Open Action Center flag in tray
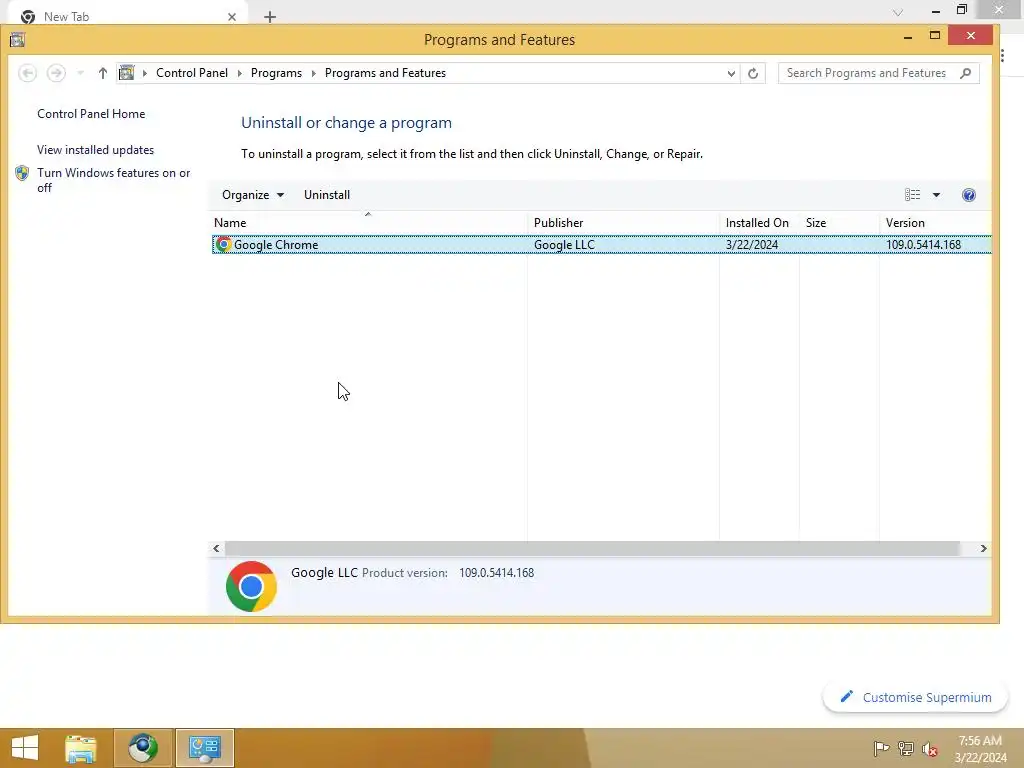Image resolution: width=1024 pixels, height=768 pixels. [881, 748]
